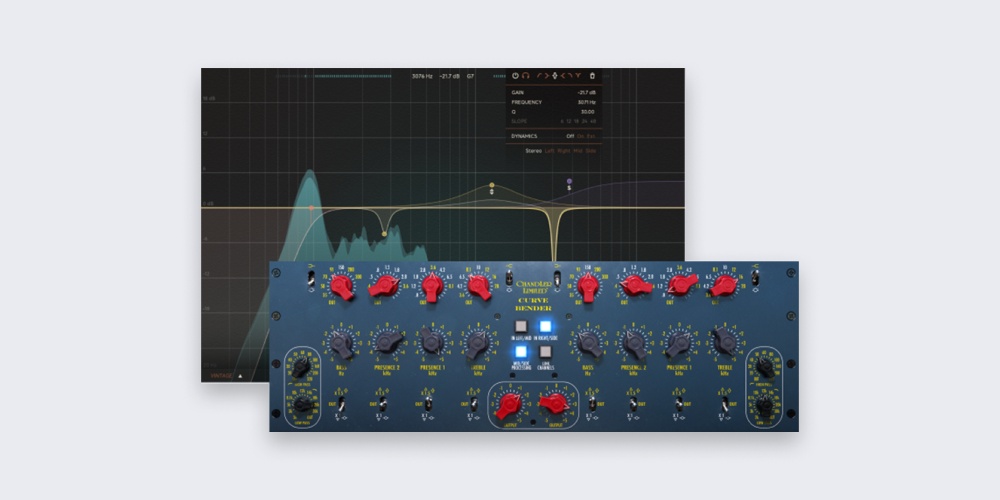The height and width of the screenshot is (500, 1000).
Task: Expand the Vintage mode selector arrow
Action: [x=239, y=376]
